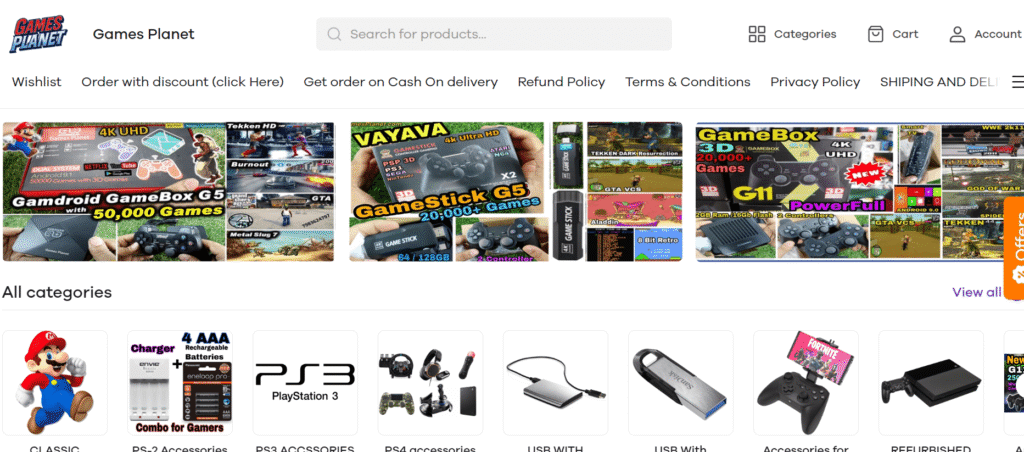Open the shopping Cart icon
Image resolution: width=1024 pixels, height=452 pixels.
(875, 34)
